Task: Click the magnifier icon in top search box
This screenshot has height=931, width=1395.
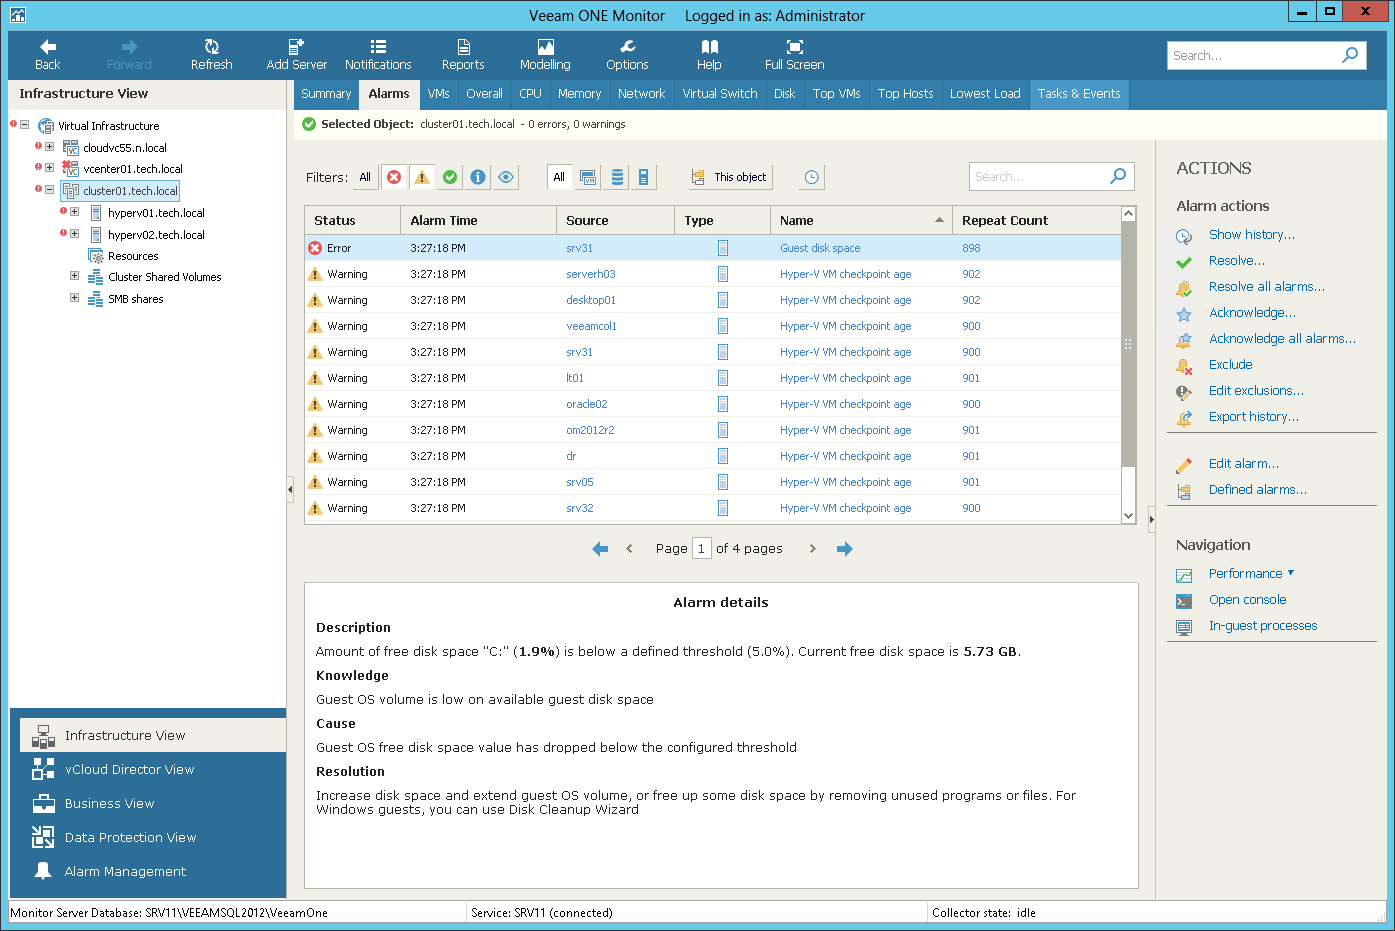Action: [x=1350, y=55]
